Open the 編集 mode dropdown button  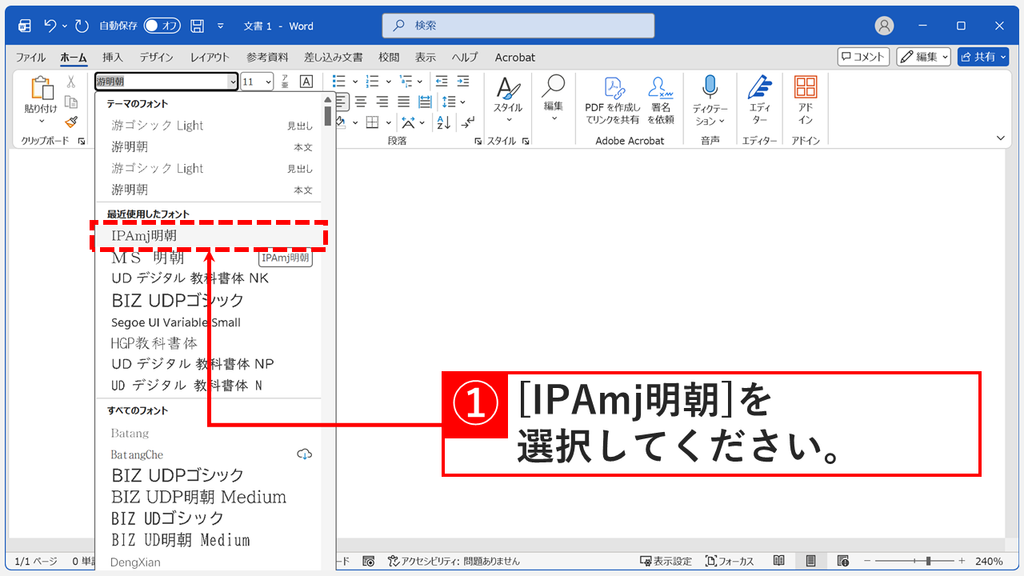(923, 57)
